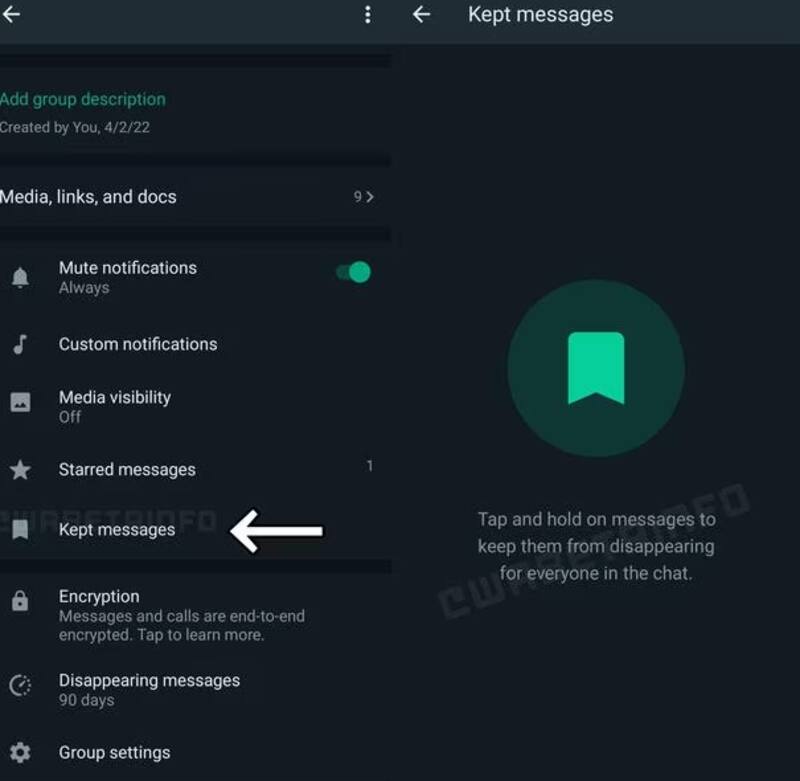Image resolution: width=800 pixels, height=781 pixels.
Task: Tap the star icon for Starred messages
Action: (x=20, y=470)
